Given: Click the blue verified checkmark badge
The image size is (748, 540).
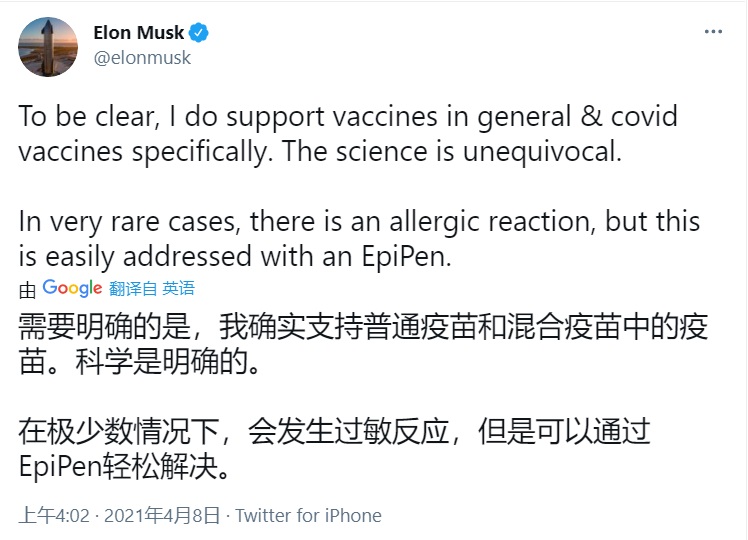Looking at the screenshot, I should pos(200,33).
